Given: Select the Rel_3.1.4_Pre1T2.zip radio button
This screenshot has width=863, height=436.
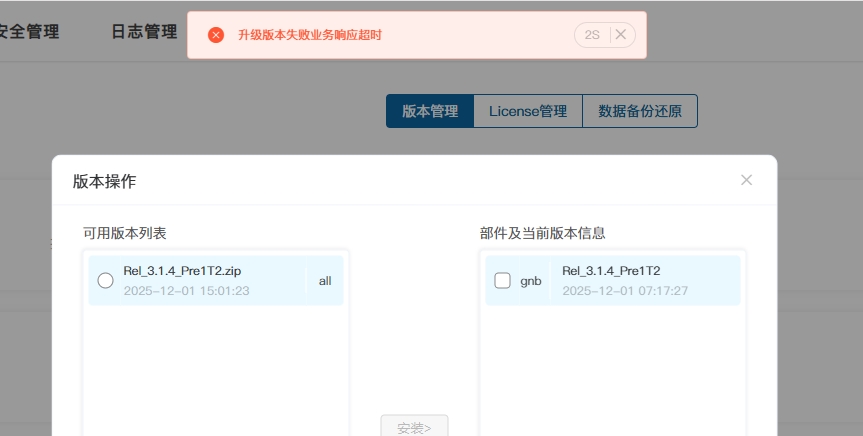Looking at the screenshot, I should [x=105, y=281].
